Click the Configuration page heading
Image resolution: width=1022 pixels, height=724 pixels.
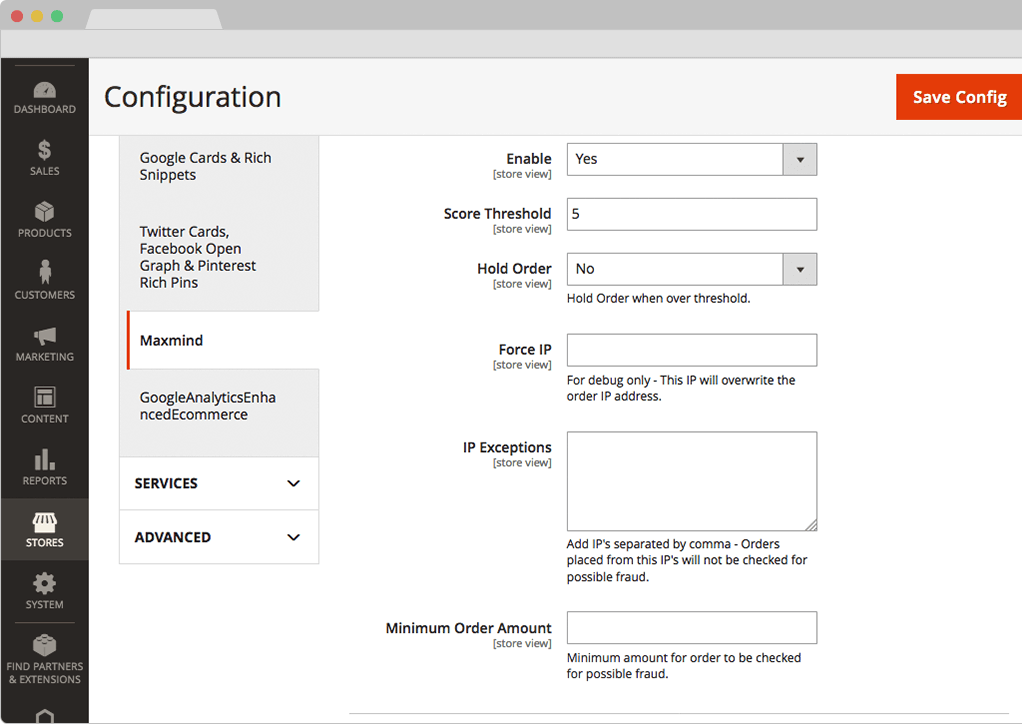pos(192,97)
